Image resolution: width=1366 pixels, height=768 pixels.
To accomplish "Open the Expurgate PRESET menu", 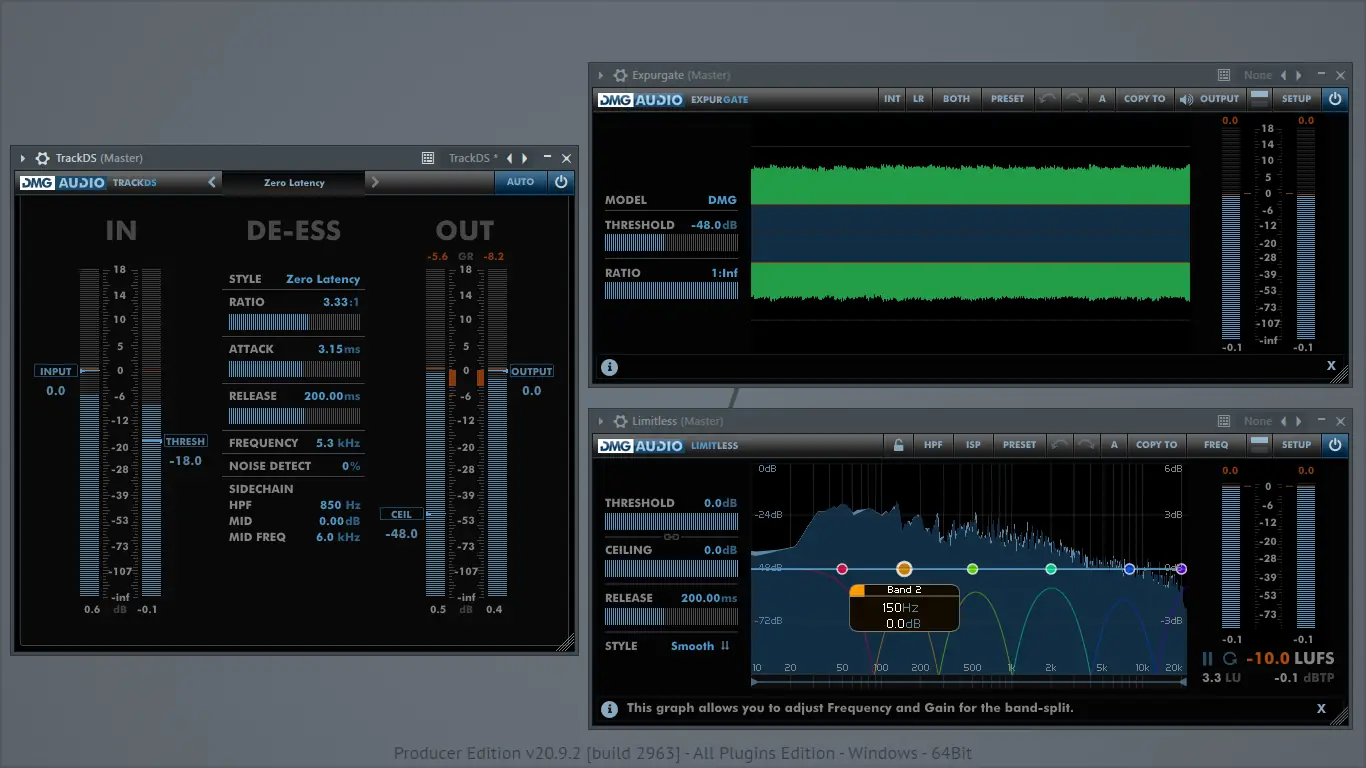I will pyautogui.click(x=1008, y=99).
